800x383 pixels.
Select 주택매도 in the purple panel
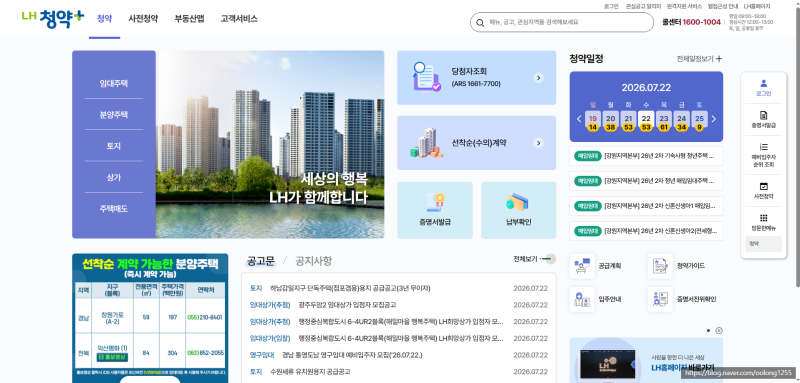pyautogui.click(x=114, y=209)
